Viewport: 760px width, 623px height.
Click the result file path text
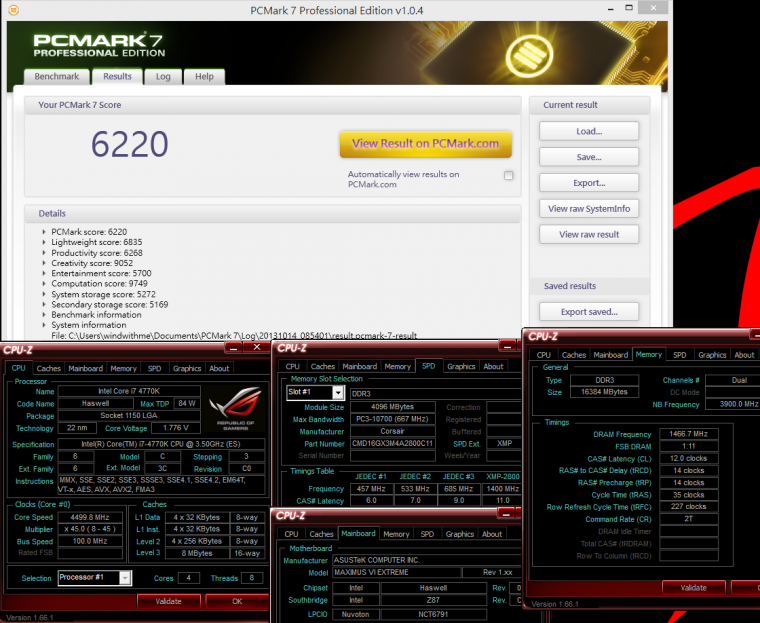pyautogui.click(x=234, y=335)
